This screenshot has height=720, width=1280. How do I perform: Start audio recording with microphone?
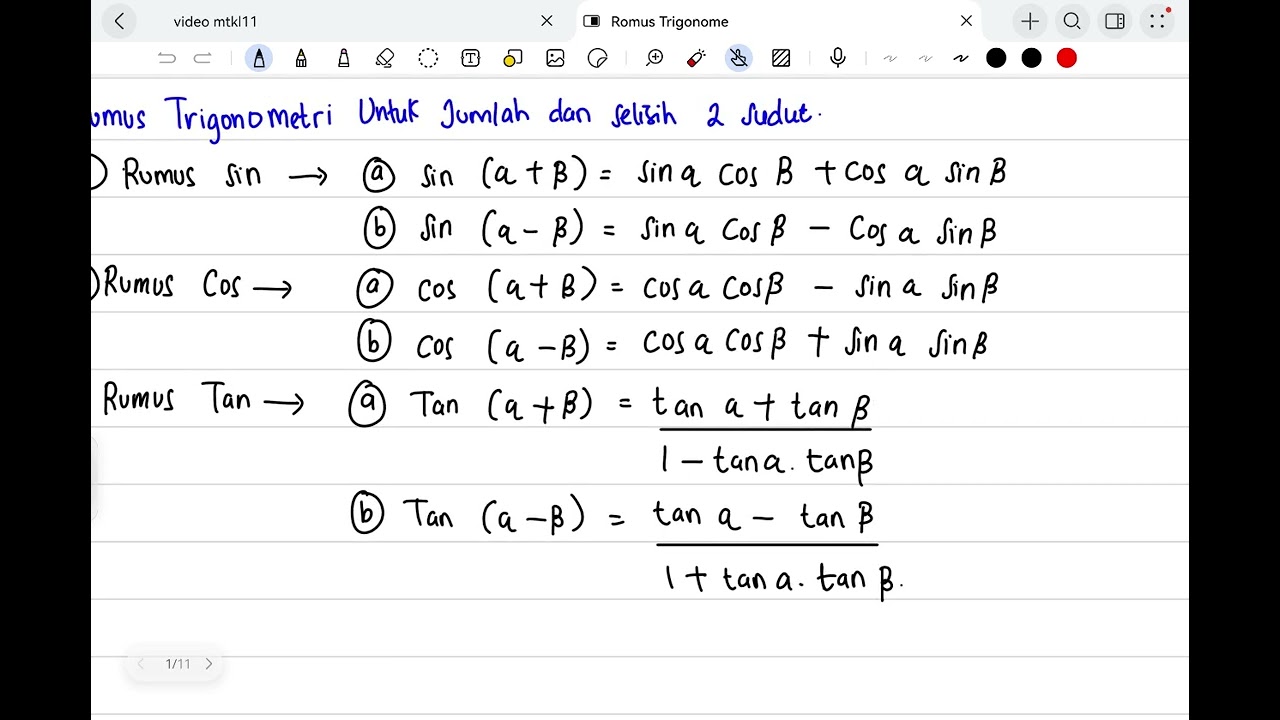click(x=838, y=59)
